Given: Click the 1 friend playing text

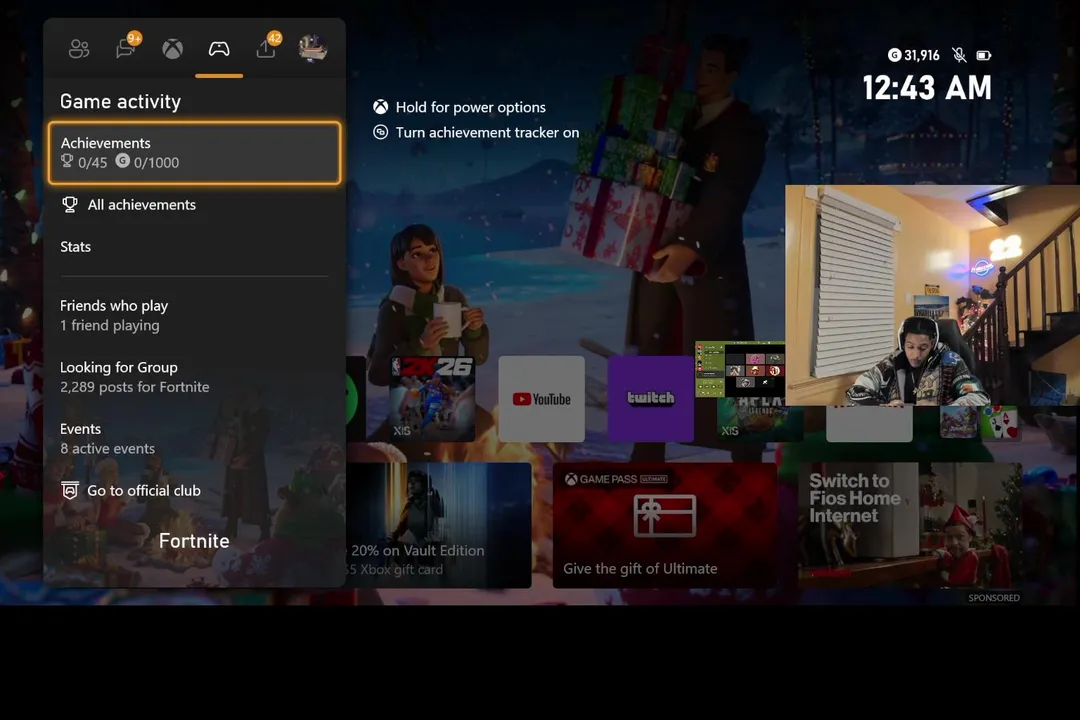Looking at the screenshot, I should click(x=110, y=325).
